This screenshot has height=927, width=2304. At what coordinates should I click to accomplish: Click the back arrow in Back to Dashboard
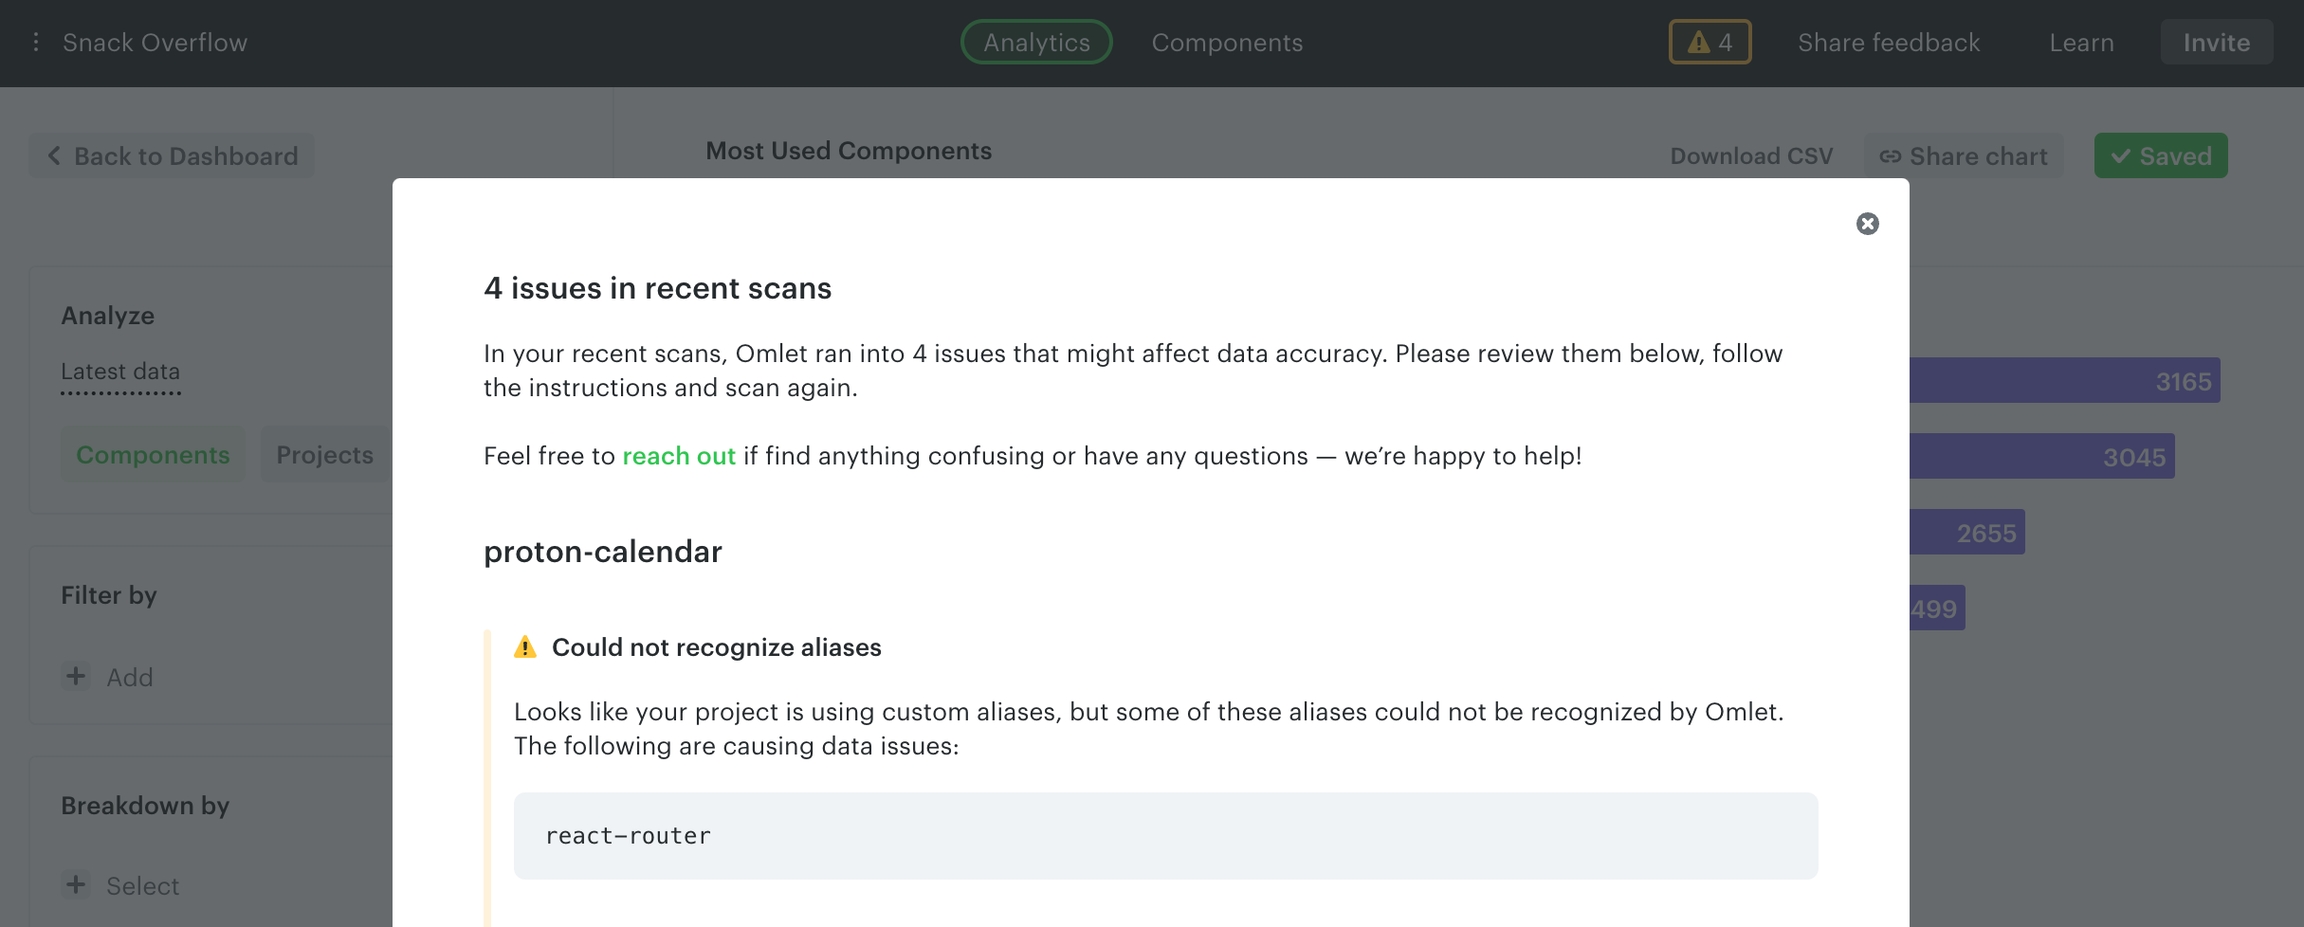click(x=54, y=156)
